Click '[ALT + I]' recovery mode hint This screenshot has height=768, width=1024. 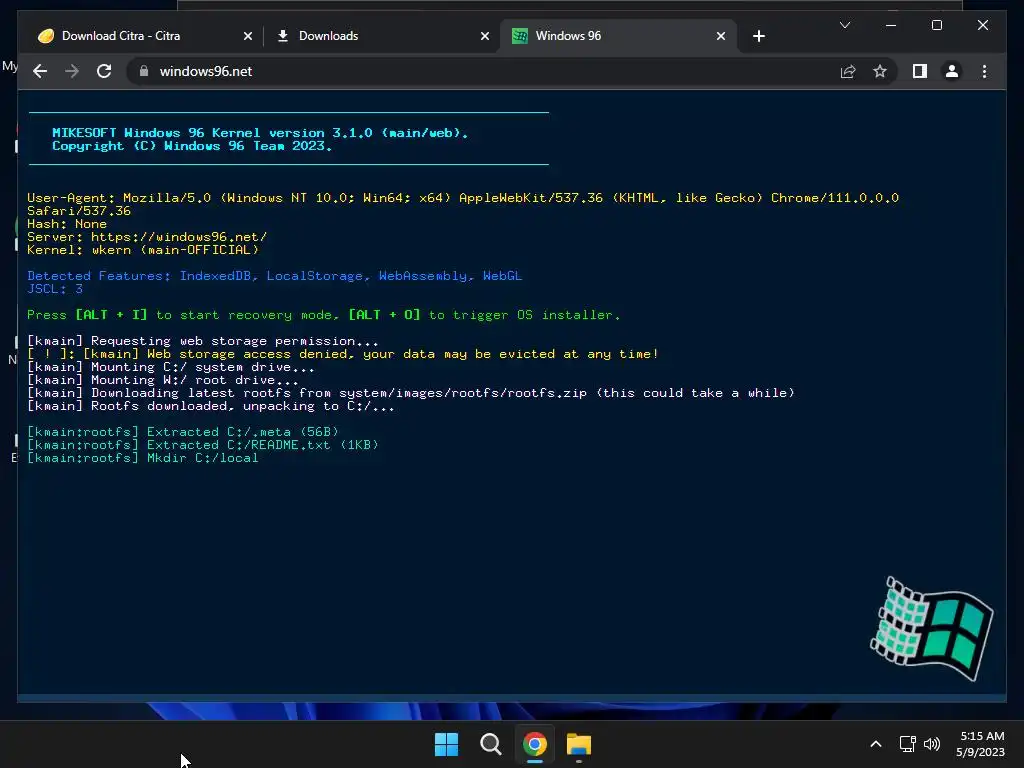coord(112,315)
